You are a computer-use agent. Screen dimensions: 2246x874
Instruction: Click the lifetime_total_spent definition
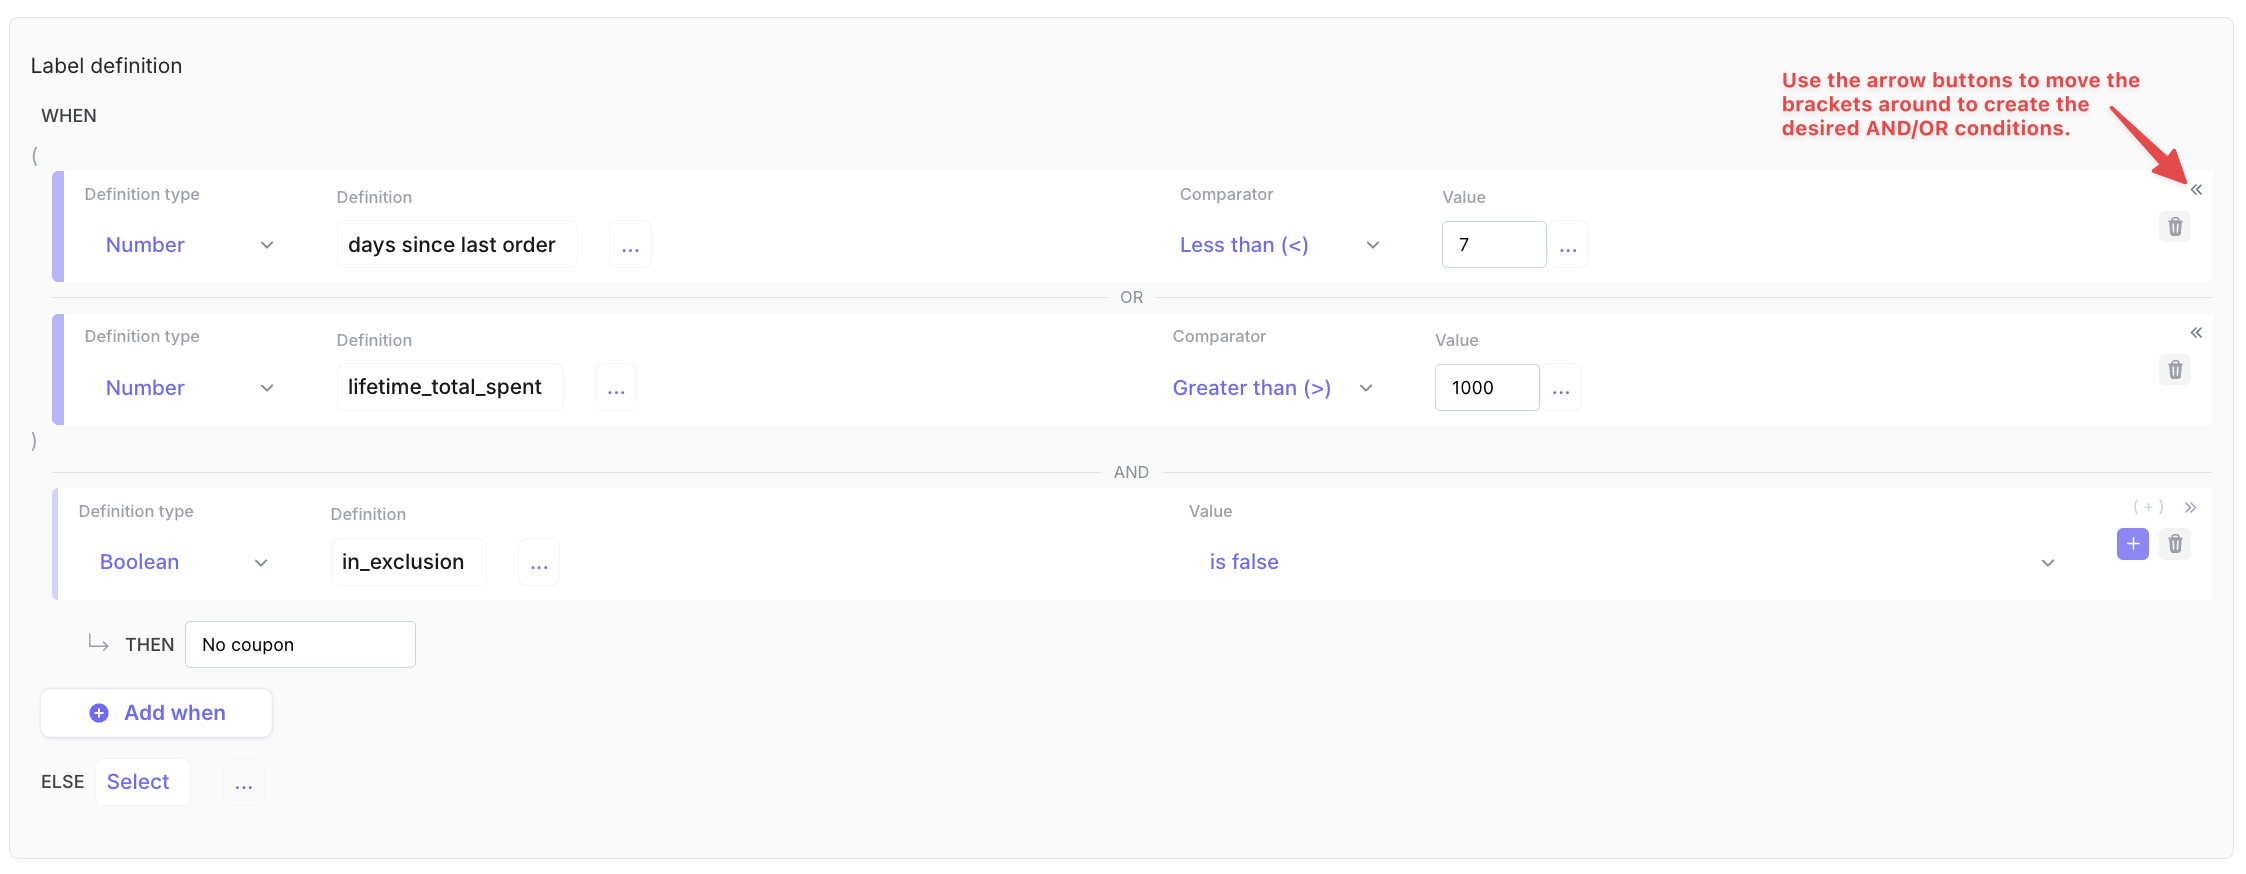pyautogui.click(x=450, y=388)
